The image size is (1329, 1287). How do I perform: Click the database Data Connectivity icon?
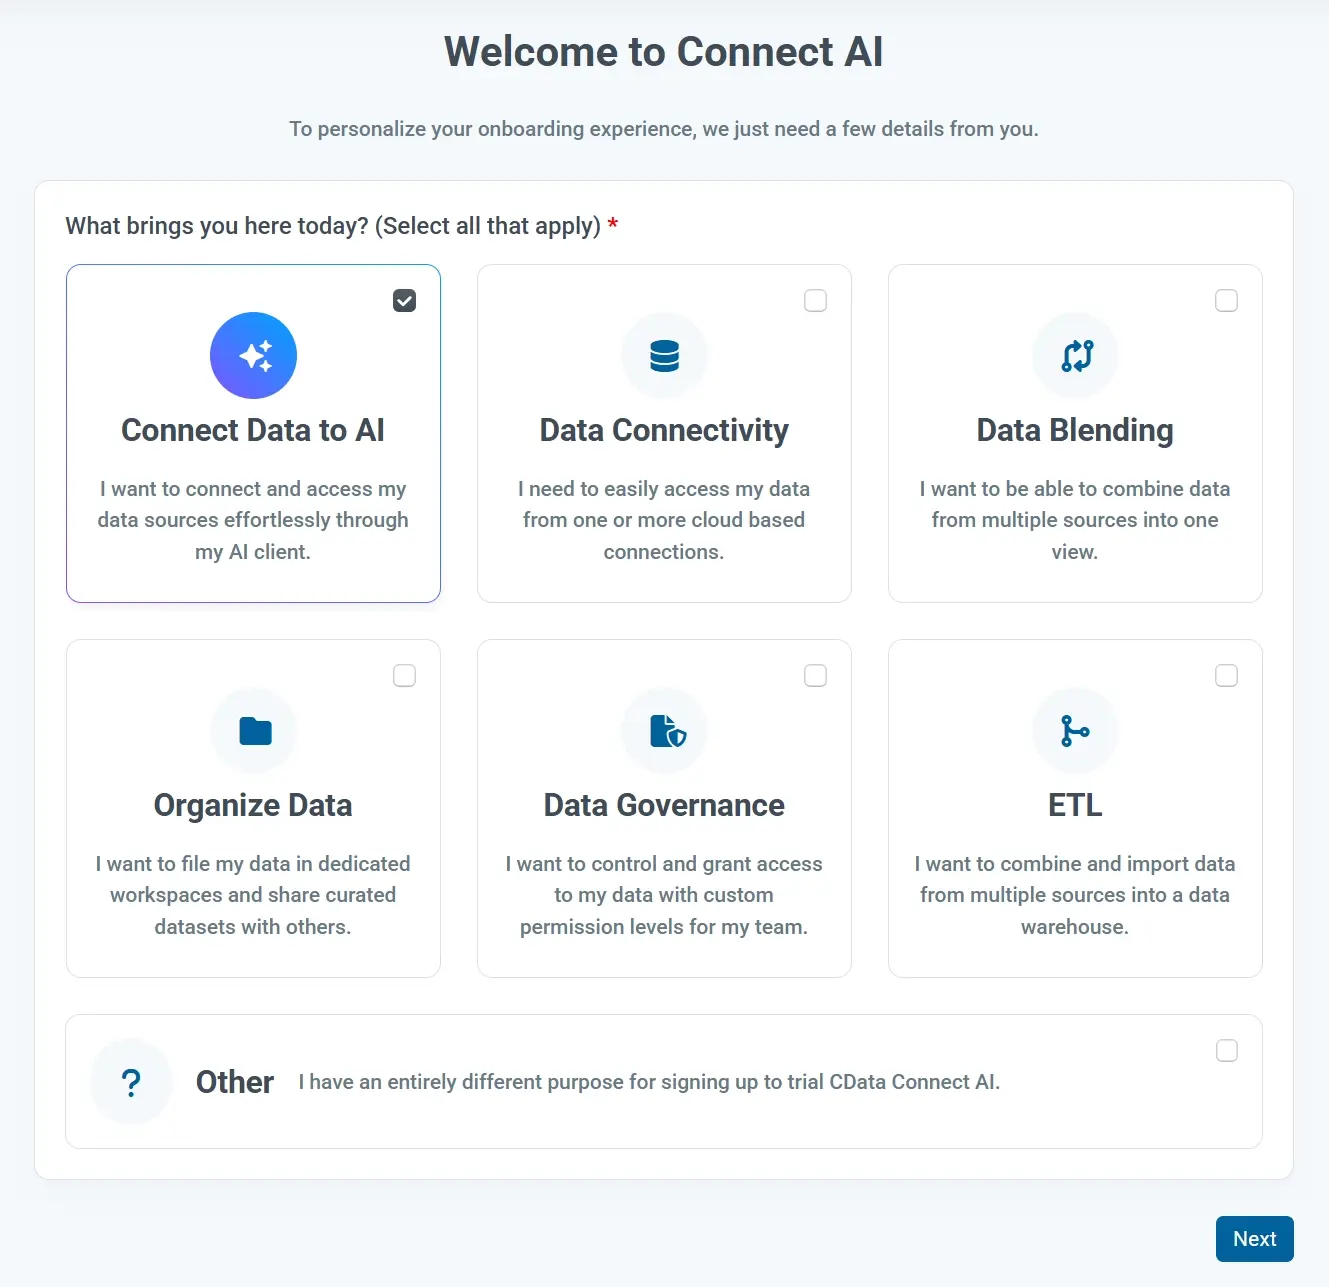tap(664, 356)
